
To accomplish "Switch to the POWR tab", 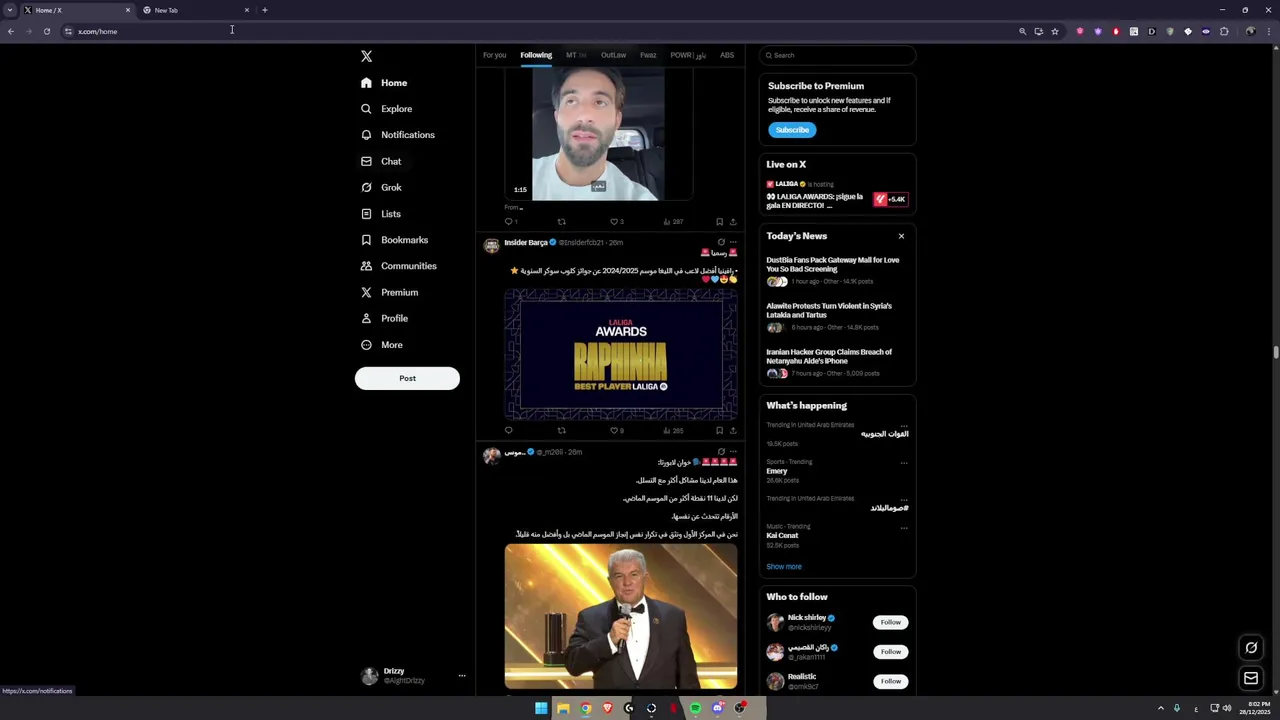I will point(688,55).
